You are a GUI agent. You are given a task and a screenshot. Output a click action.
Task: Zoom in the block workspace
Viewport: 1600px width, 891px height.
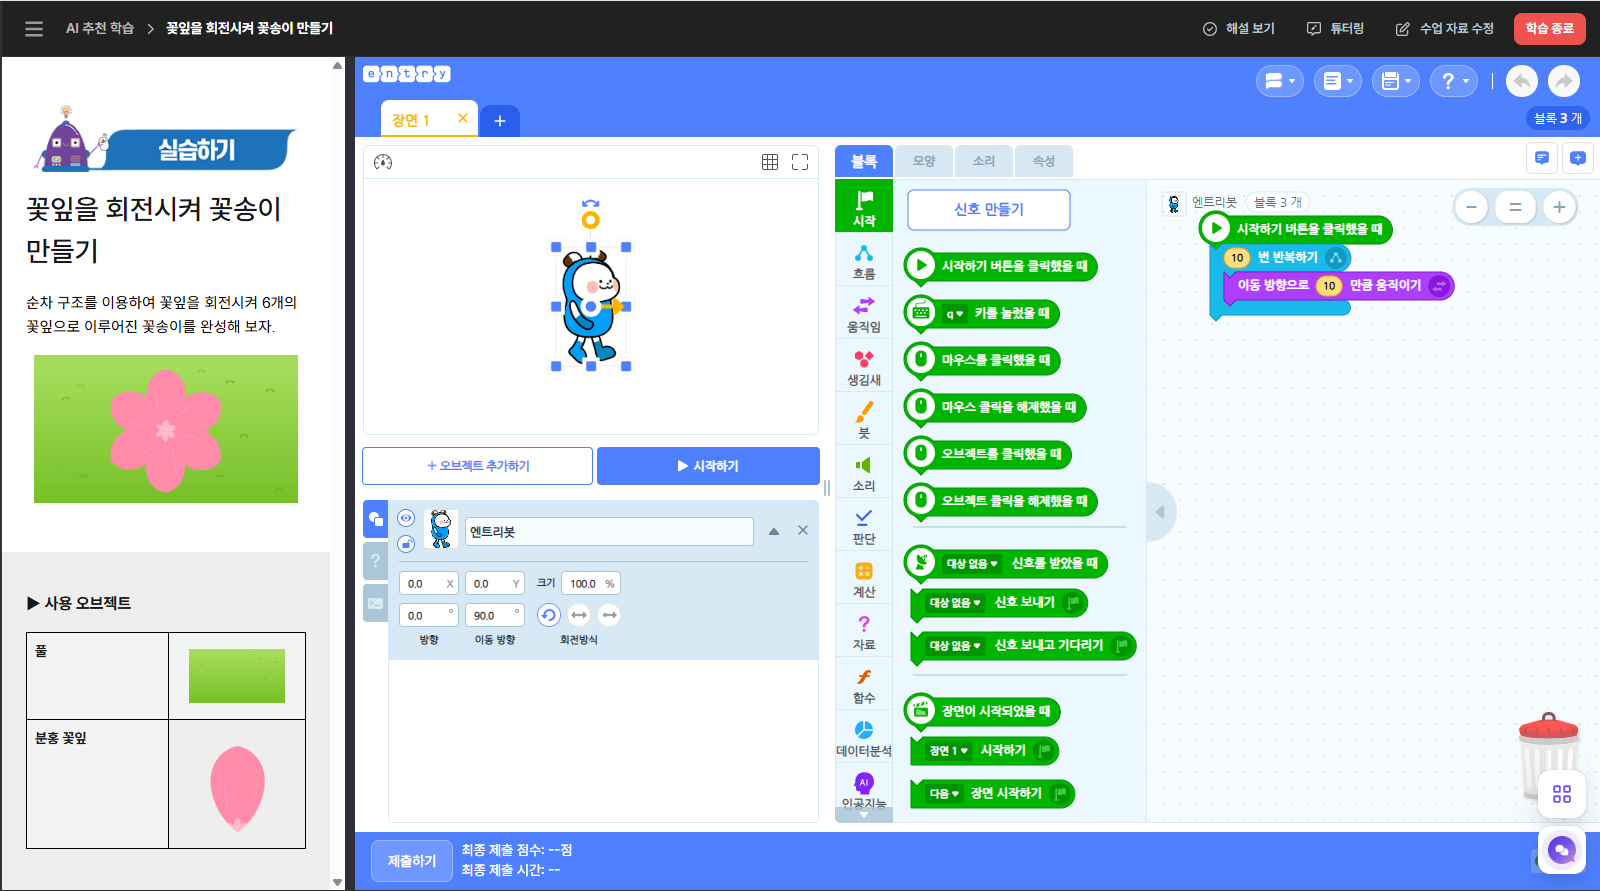click(1559, 207)
